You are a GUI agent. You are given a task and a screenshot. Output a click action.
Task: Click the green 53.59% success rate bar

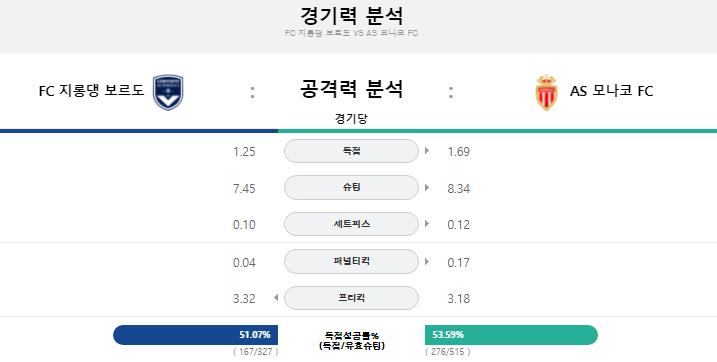pos(511,335)
